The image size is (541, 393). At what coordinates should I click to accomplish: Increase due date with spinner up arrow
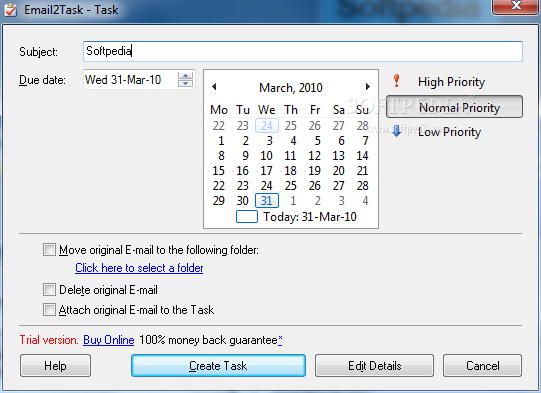click(x=185, y=76)
